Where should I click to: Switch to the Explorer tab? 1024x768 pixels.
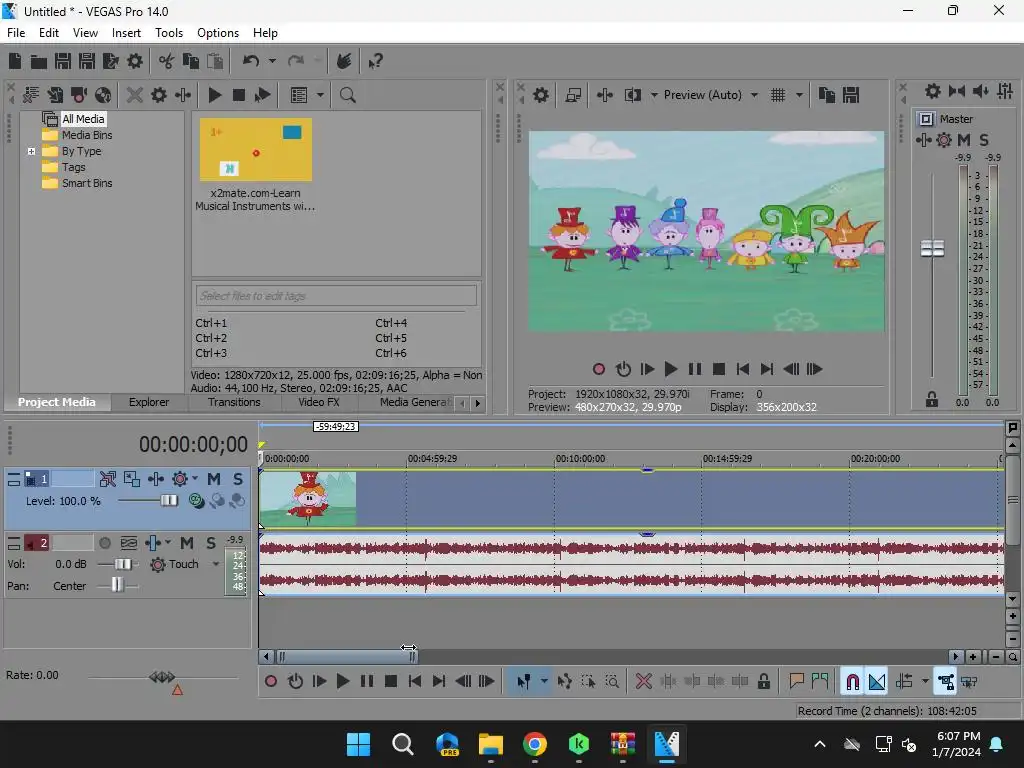[149, 402]
